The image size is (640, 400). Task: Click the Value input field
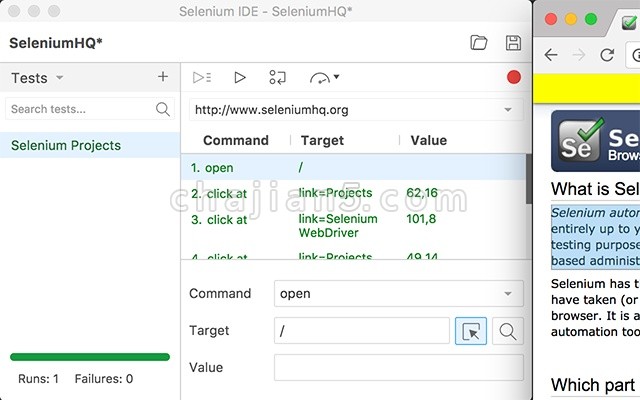(398, 367)
